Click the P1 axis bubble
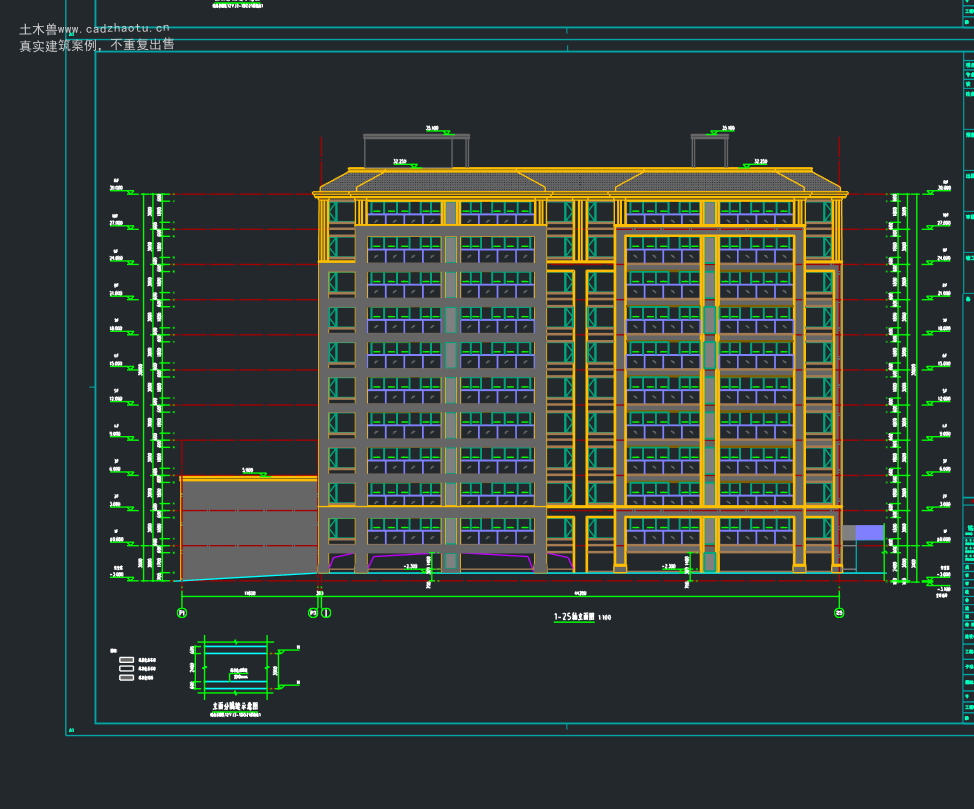 [182, 613]
